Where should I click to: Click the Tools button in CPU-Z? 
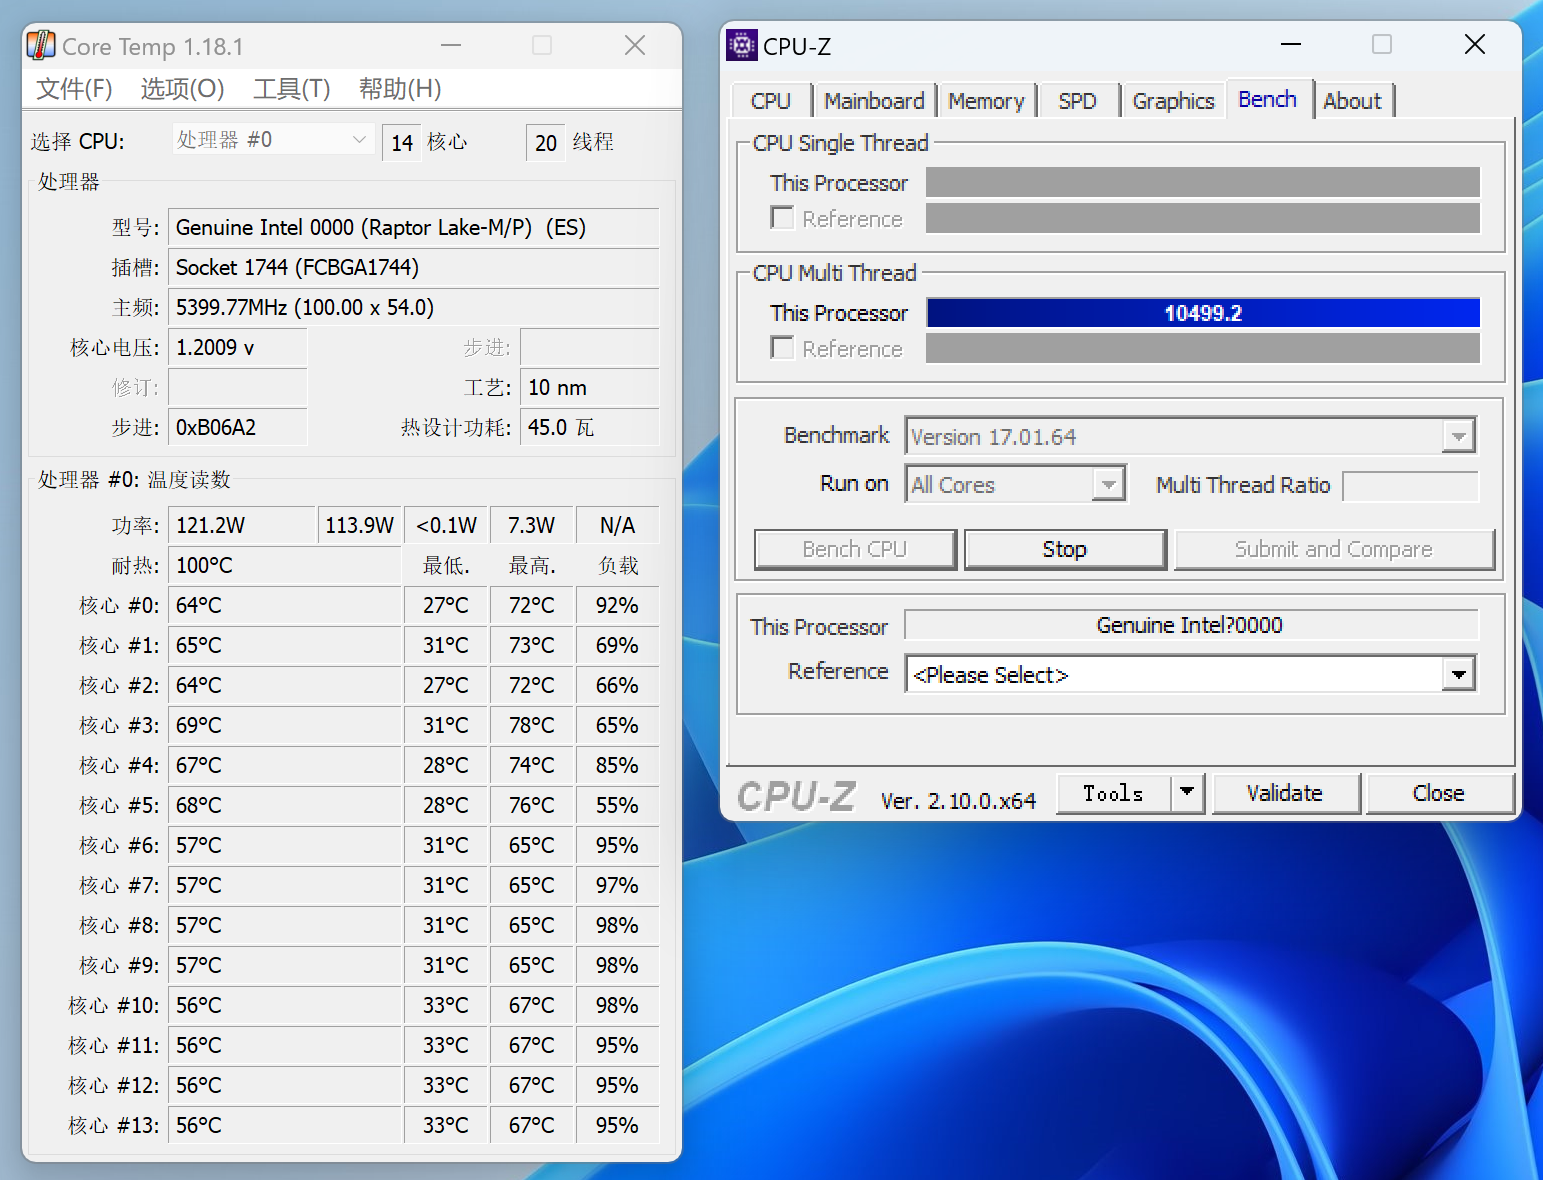click(x=1113, y=793)
